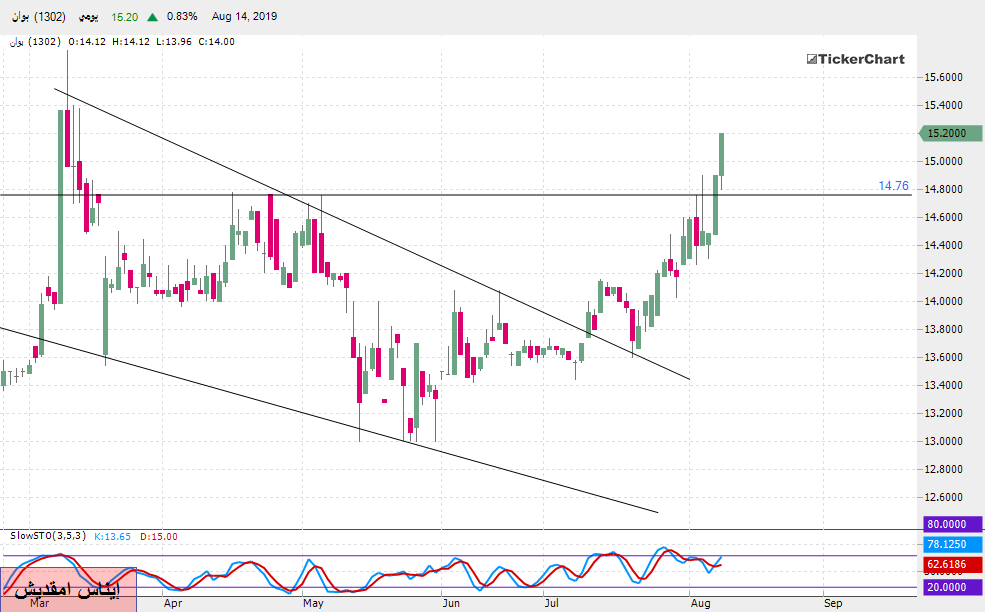Image resolution: width=985 pixels, height=612 pixels.
Task: Select the purple 80.0000 overbought level tag
Action: pos(946,524)
